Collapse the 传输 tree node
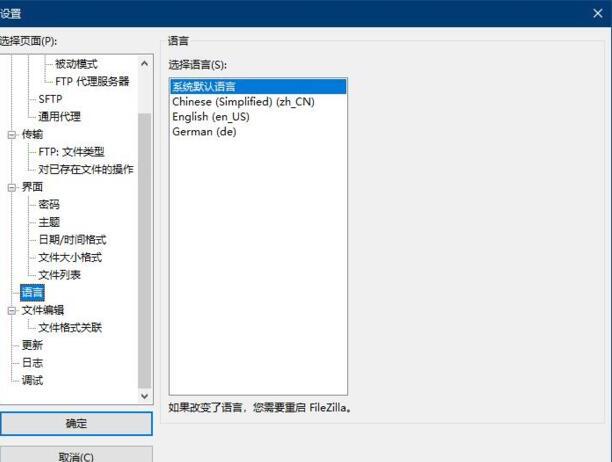Screen dimensions: 612x462 tap(12, 135)
